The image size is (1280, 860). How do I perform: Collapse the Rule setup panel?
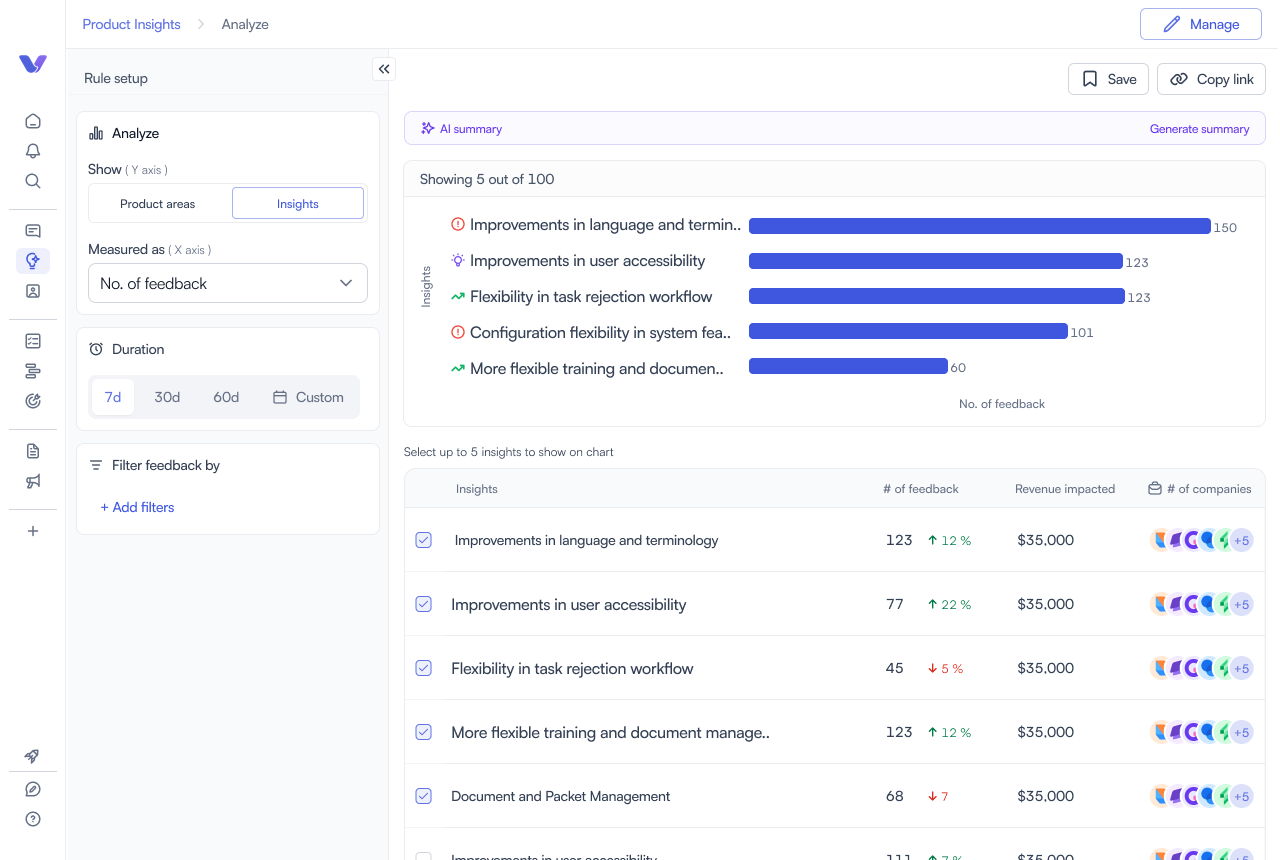coord(385,68)
